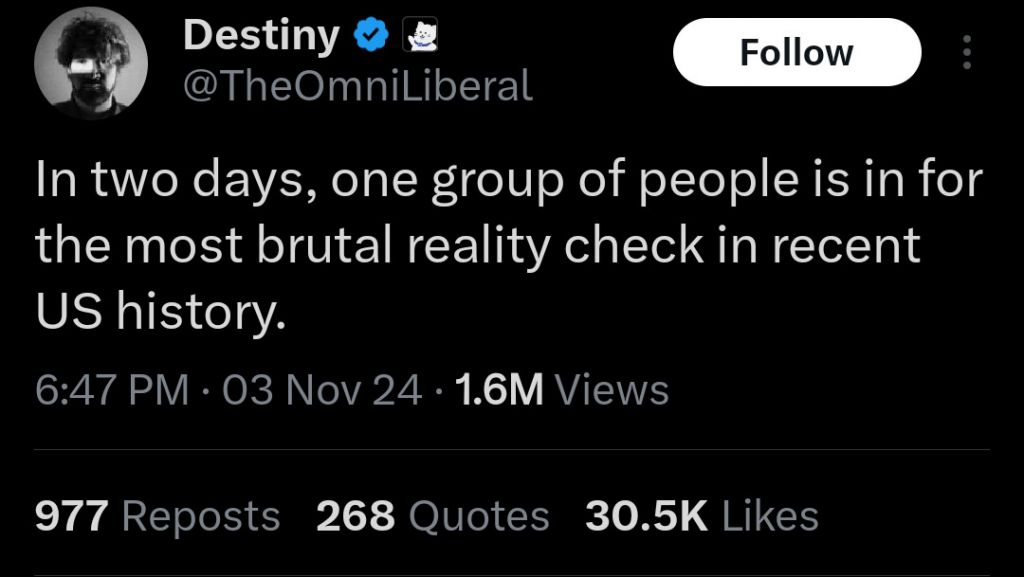Click the 03 Nov 24 post date
1024x577 pixels.
click(321, 389)
